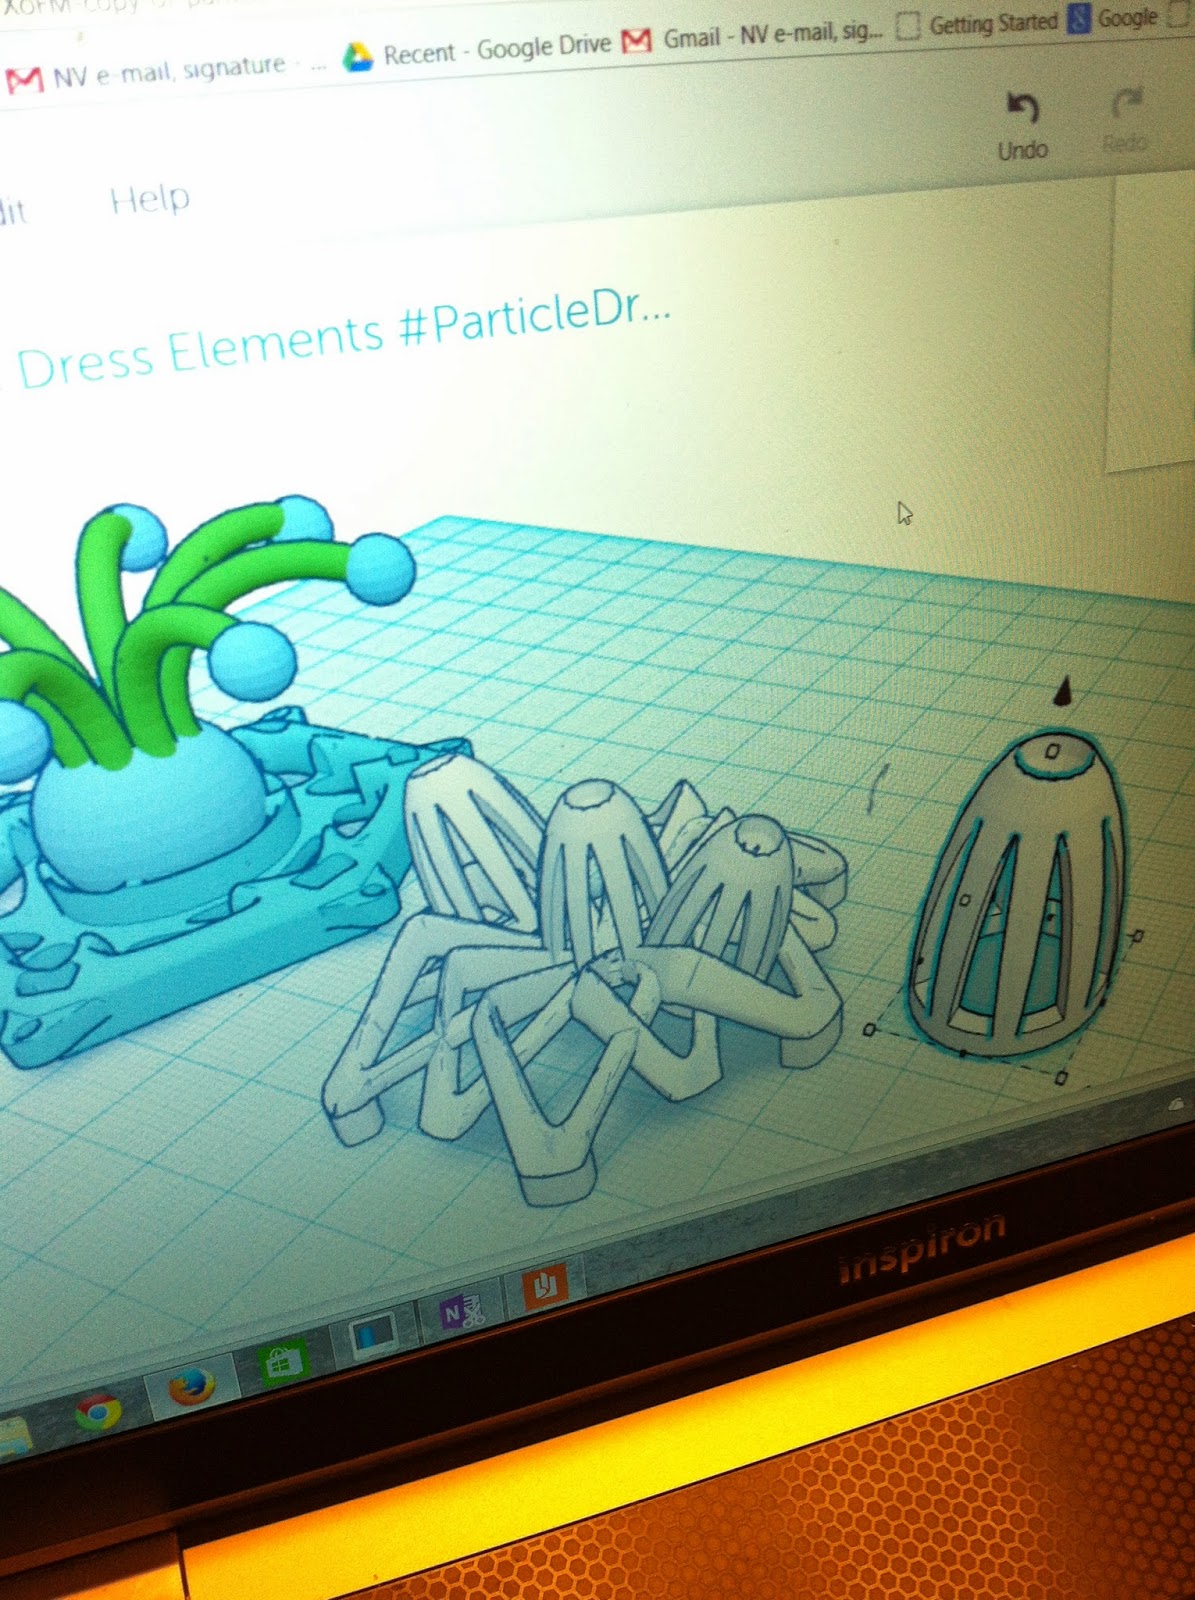
Task: Open the blue window app taskbar icon
Action: click(x=374, y=1335)
